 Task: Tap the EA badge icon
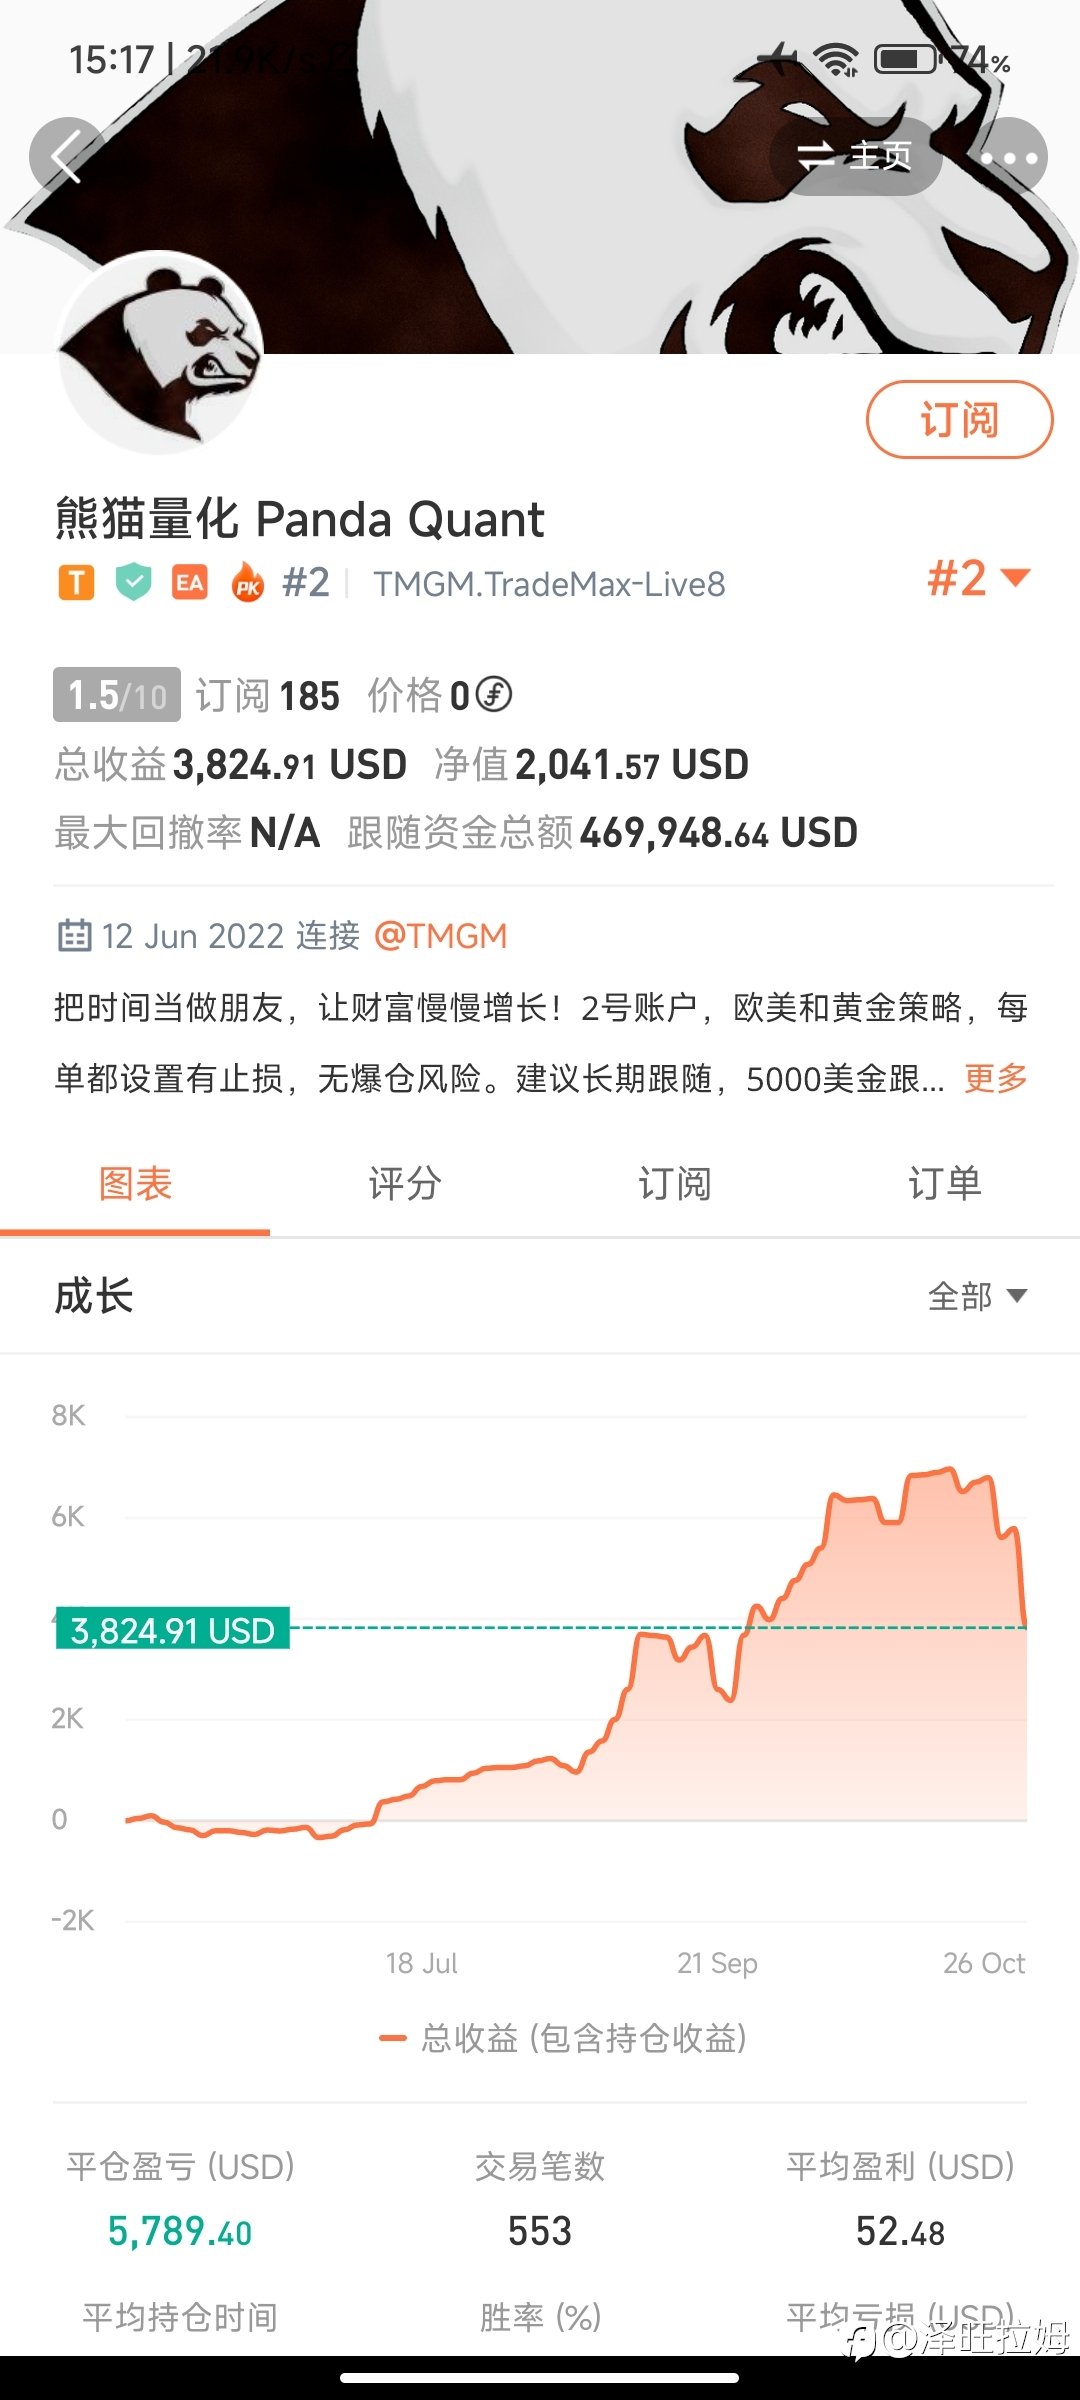coord(190,582)
